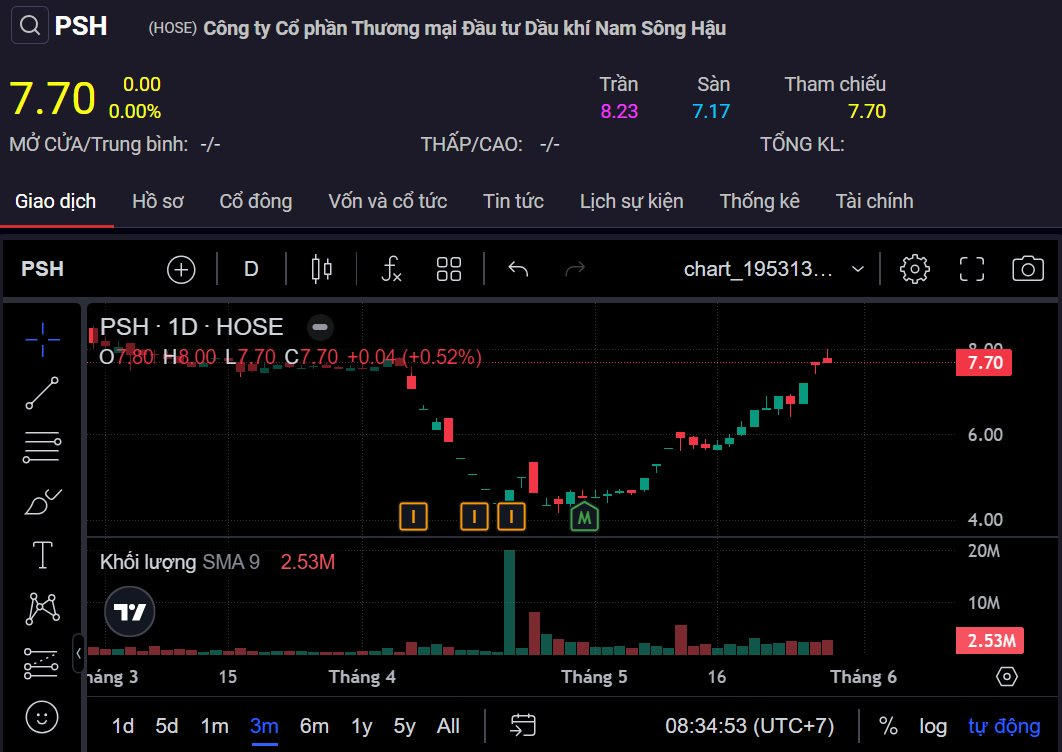
Task: Open the candlestick chart style selector
Action: (322, 269)
